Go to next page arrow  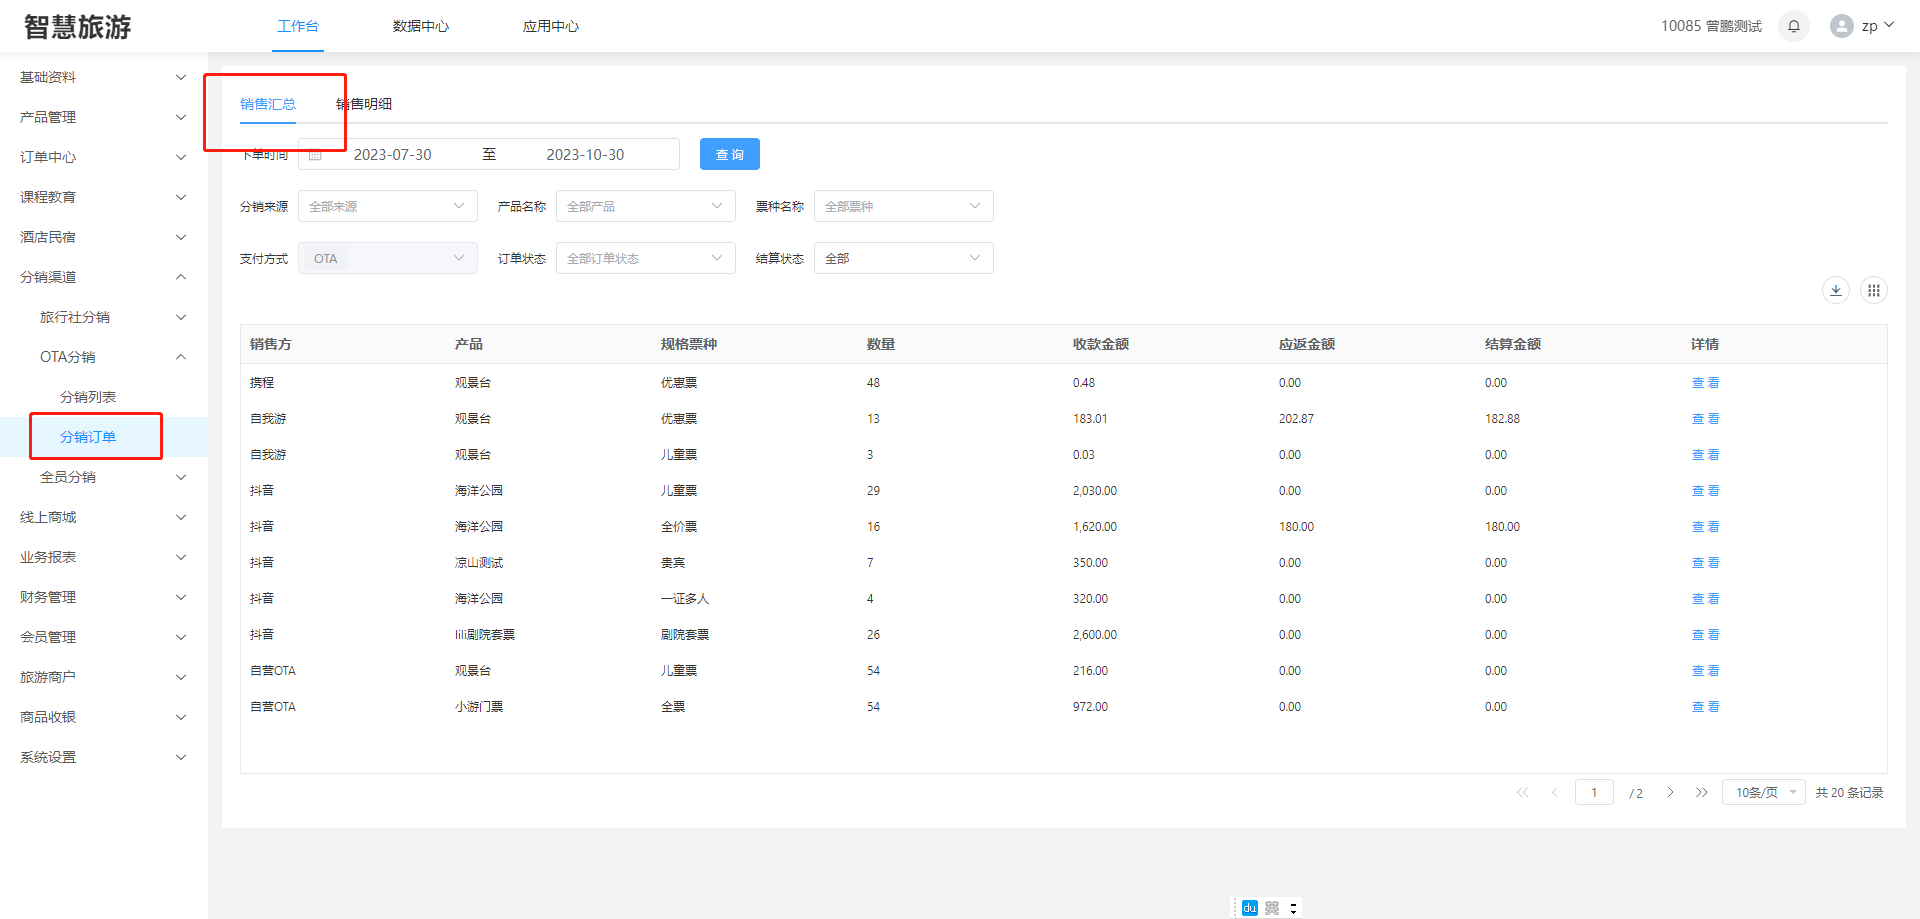point(1670,792)
